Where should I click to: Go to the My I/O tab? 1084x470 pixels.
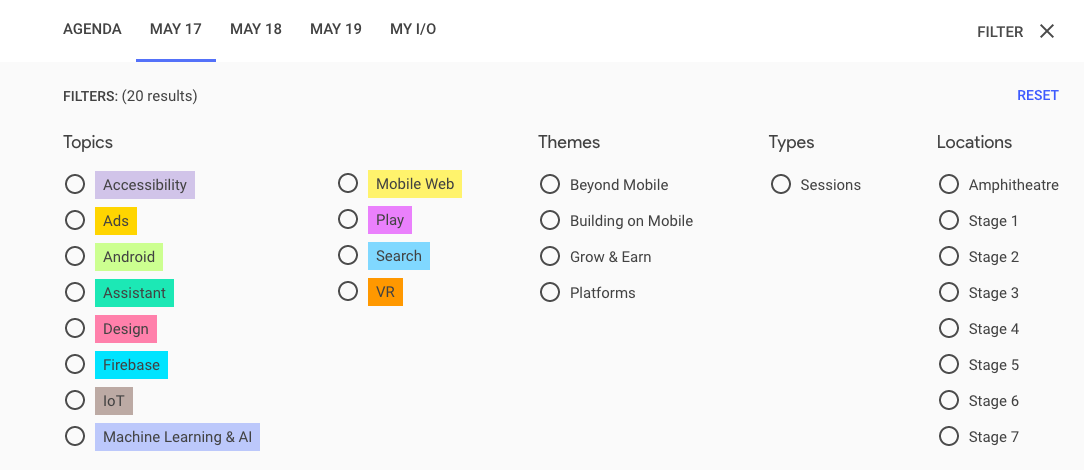click(413, 29)
